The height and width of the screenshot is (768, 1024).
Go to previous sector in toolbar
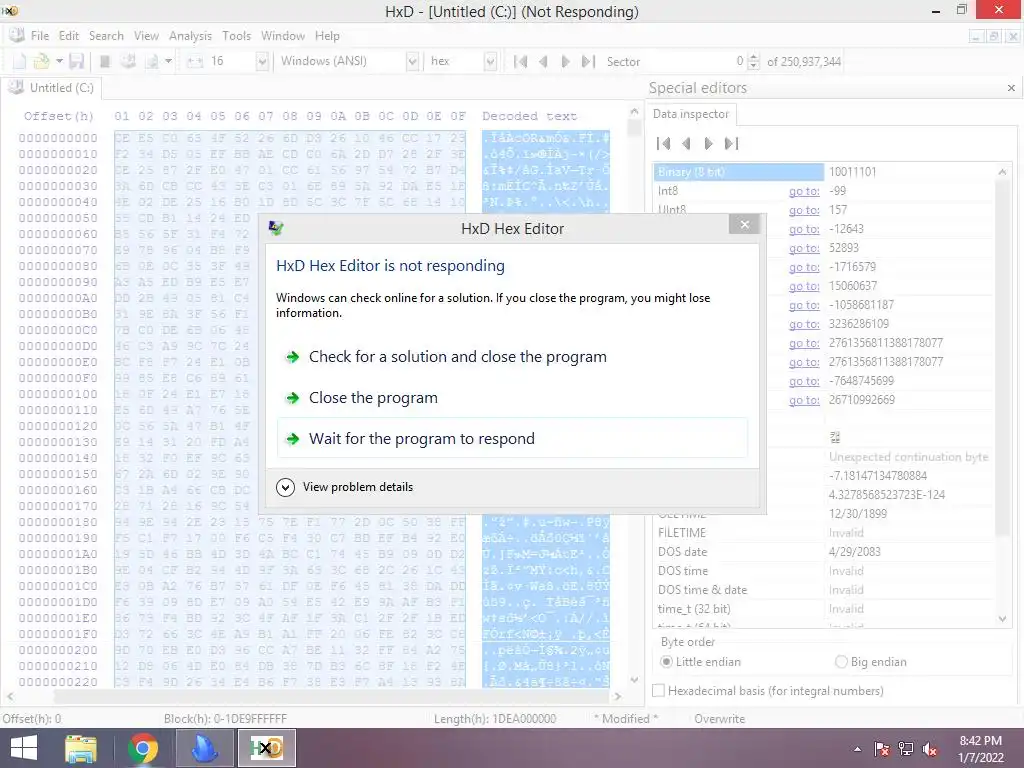click(543, 61)
